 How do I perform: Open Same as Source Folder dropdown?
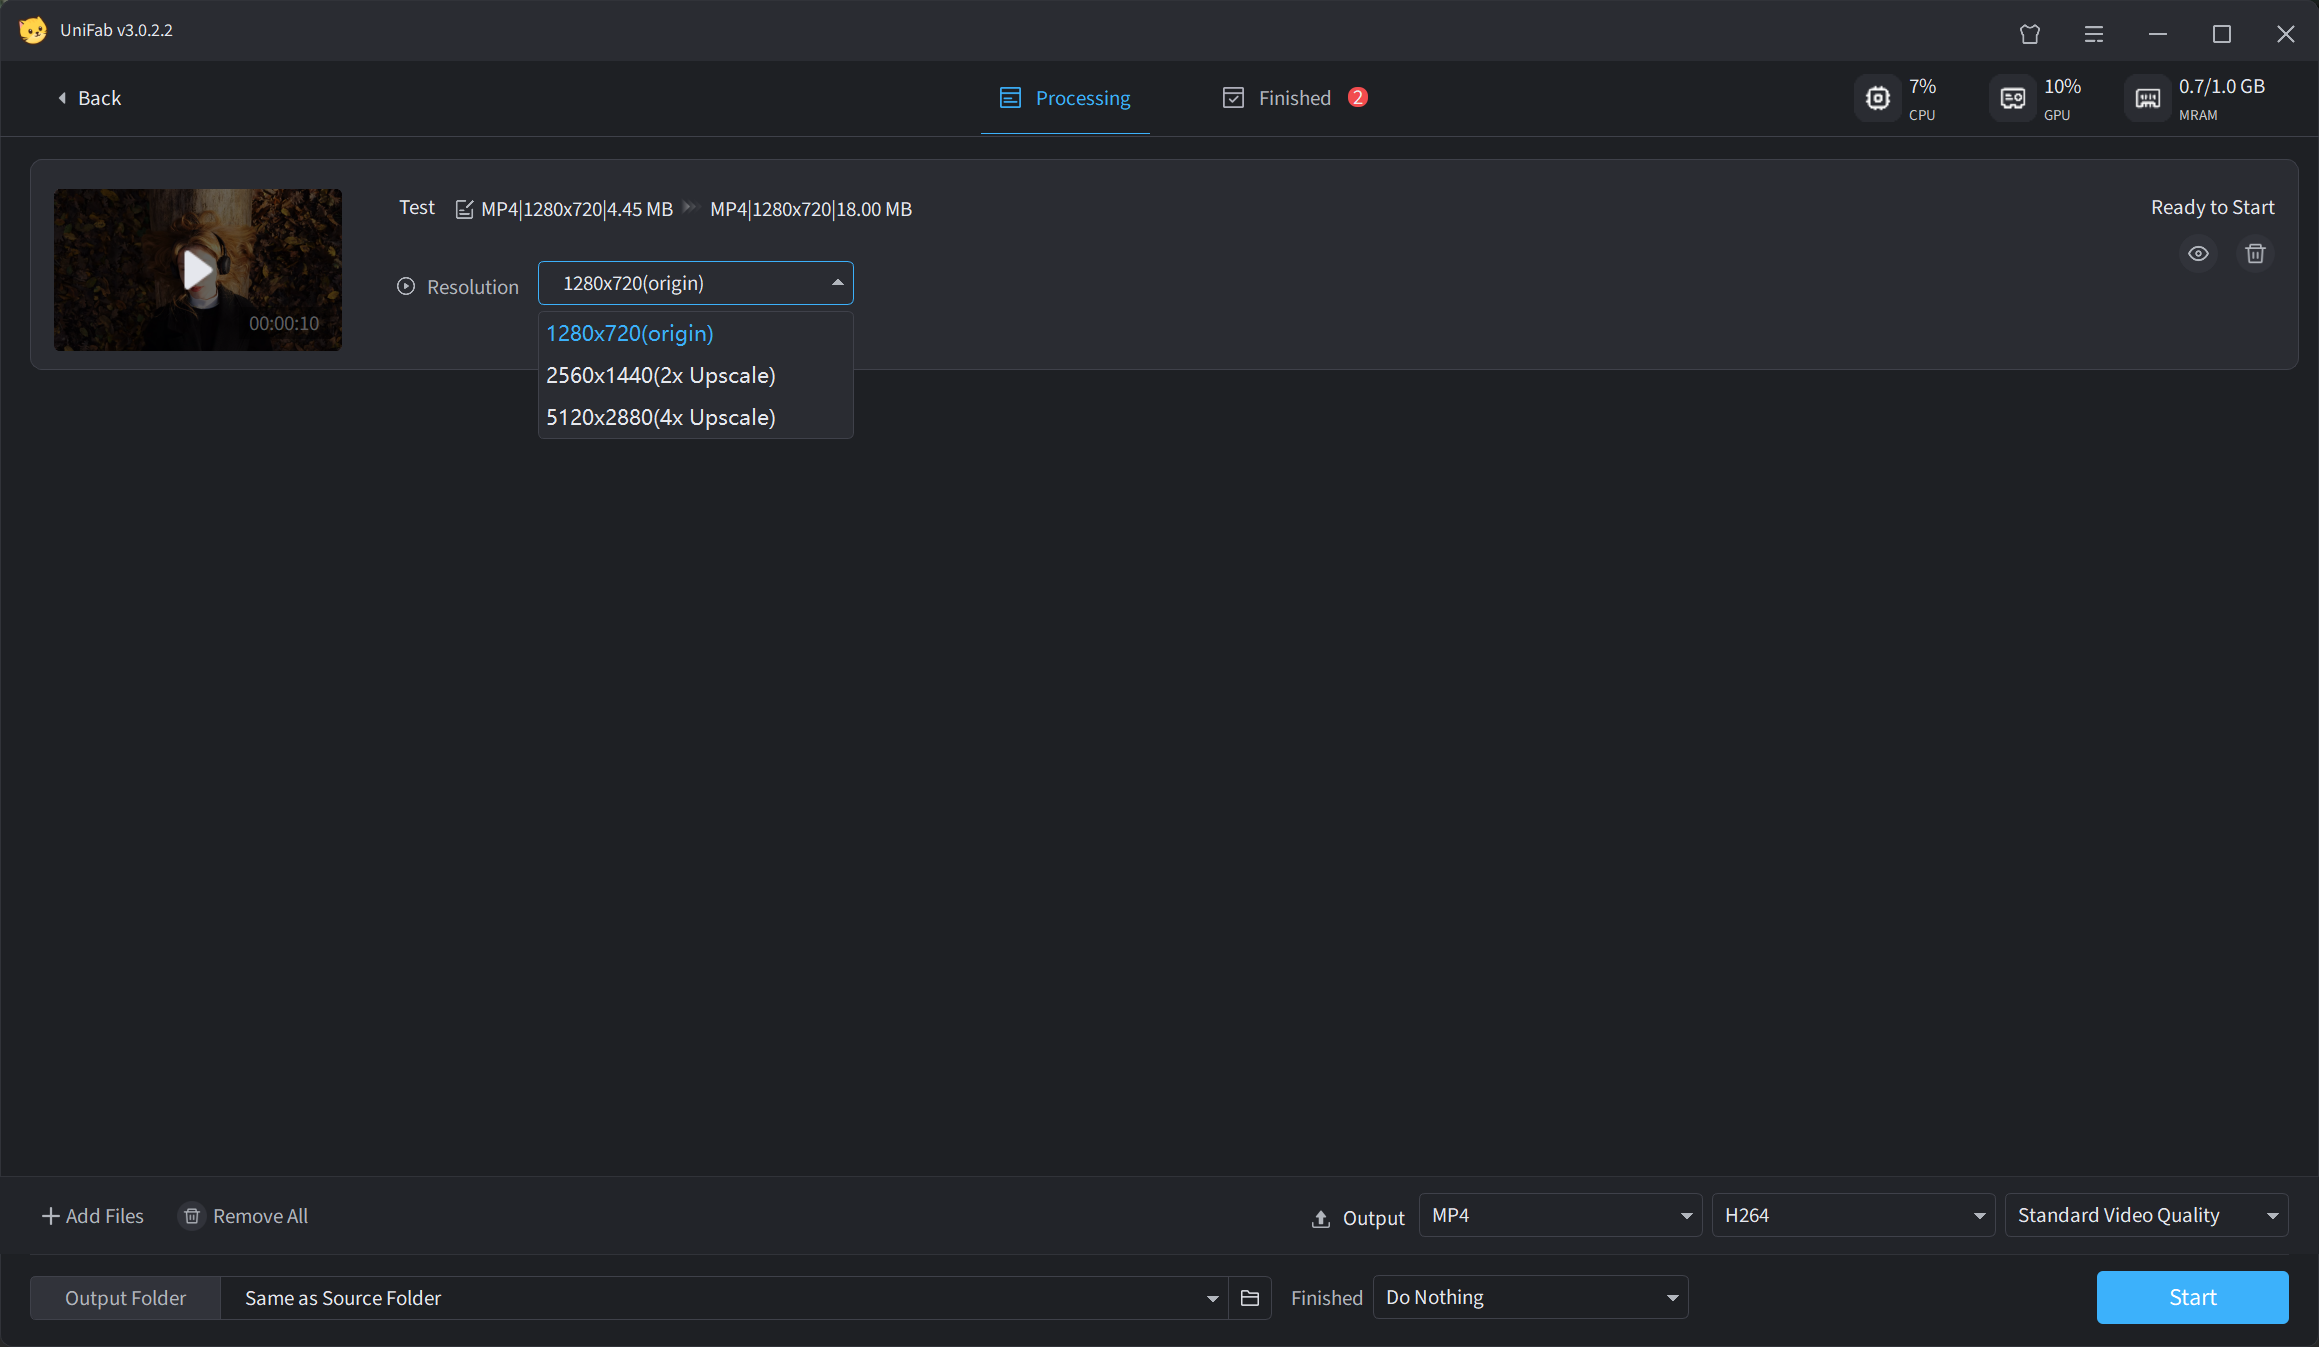click(x=724, y=1298)
